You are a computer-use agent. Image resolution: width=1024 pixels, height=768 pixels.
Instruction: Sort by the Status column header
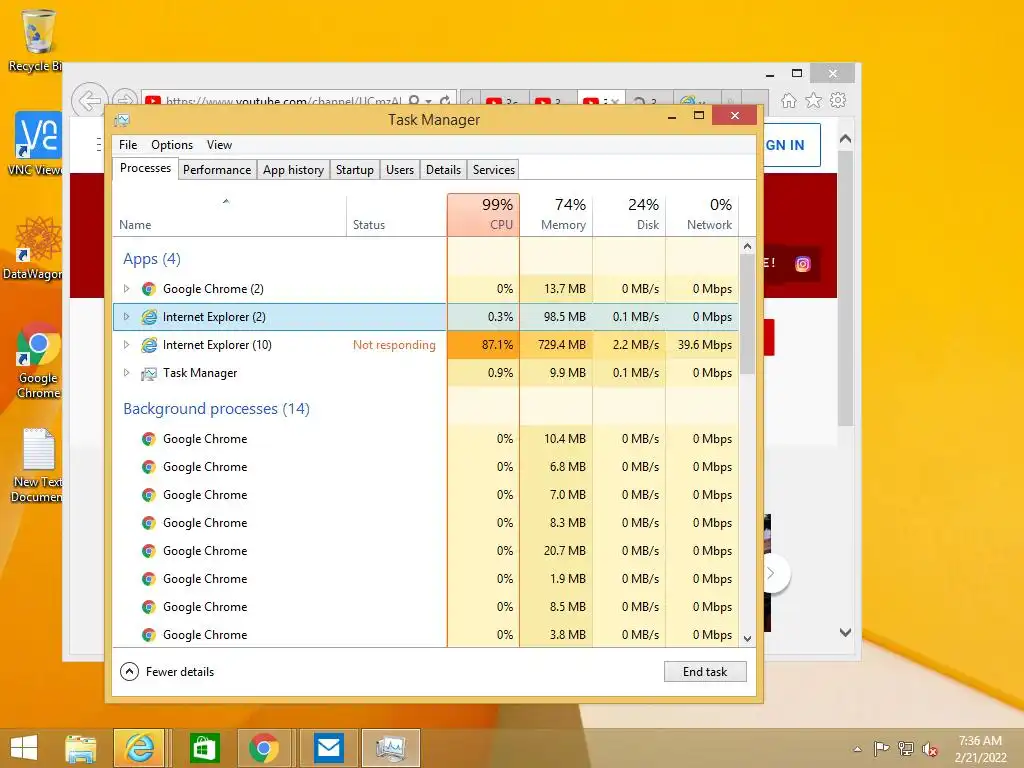[396, 214]
